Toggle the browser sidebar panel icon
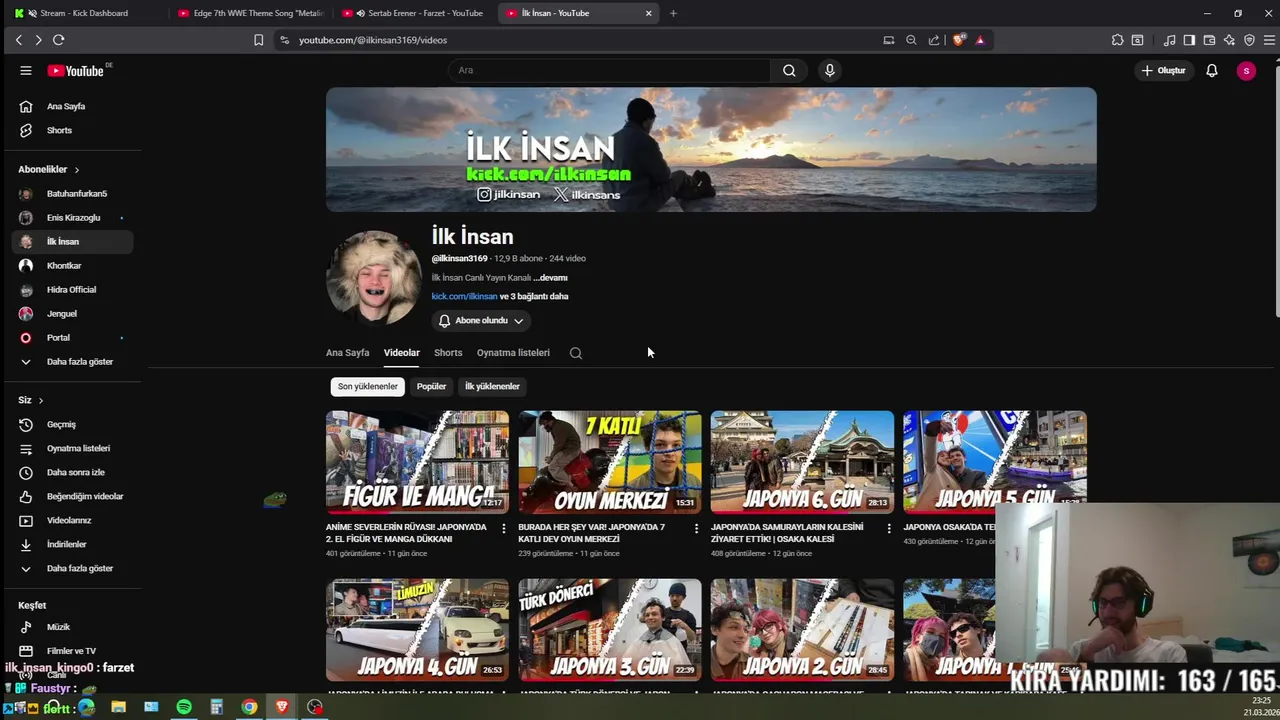Image resolution: width=1280 pixels, height=720 pixels. pos(1189,40)
